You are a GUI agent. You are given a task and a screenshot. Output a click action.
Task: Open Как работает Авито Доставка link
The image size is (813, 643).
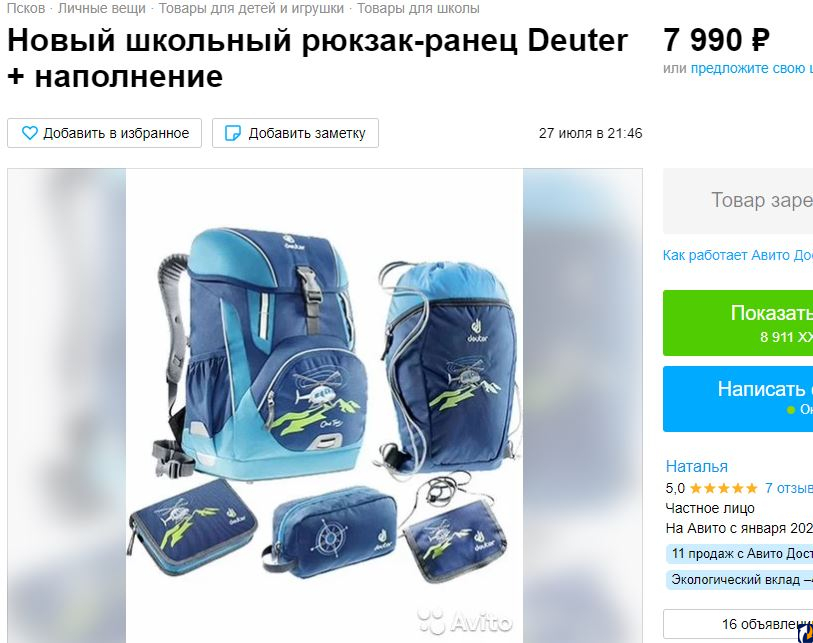pos(737,255)
